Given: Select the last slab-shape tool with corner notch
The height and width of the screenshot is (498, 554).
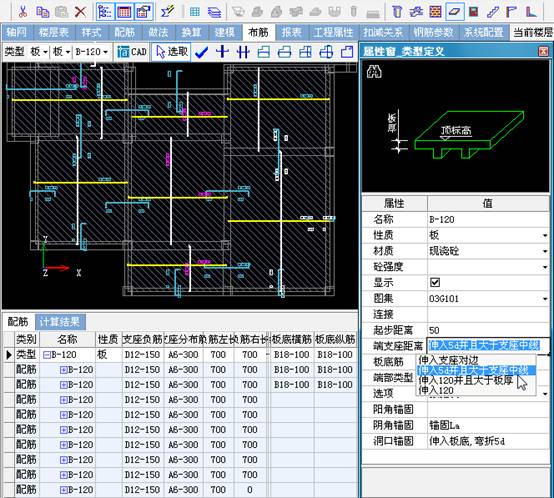Looking at the screenshot, I should click(x=347, y=52).
